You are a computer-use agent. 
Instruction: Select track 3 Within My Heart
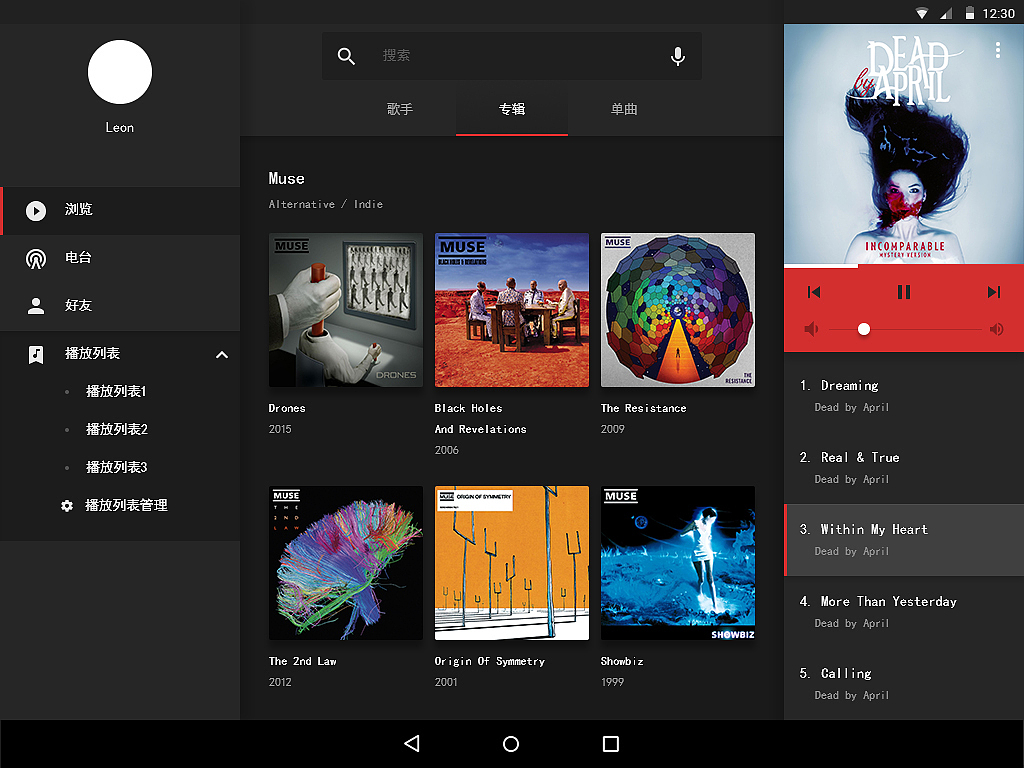(904, 539)
